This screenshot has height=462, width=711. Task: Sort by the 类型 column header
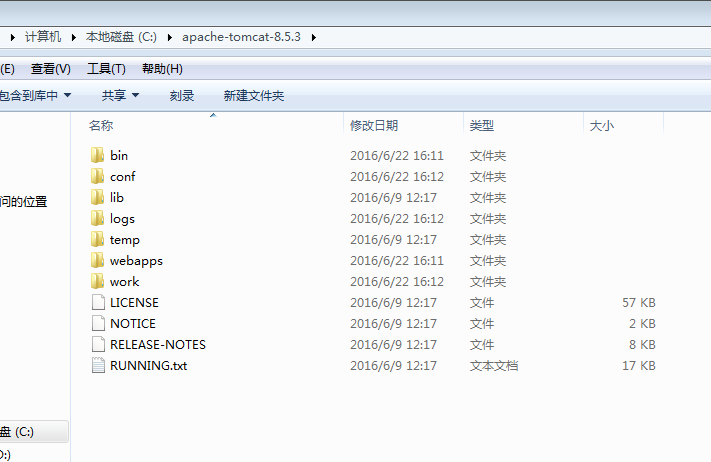[x=482, y=126]
